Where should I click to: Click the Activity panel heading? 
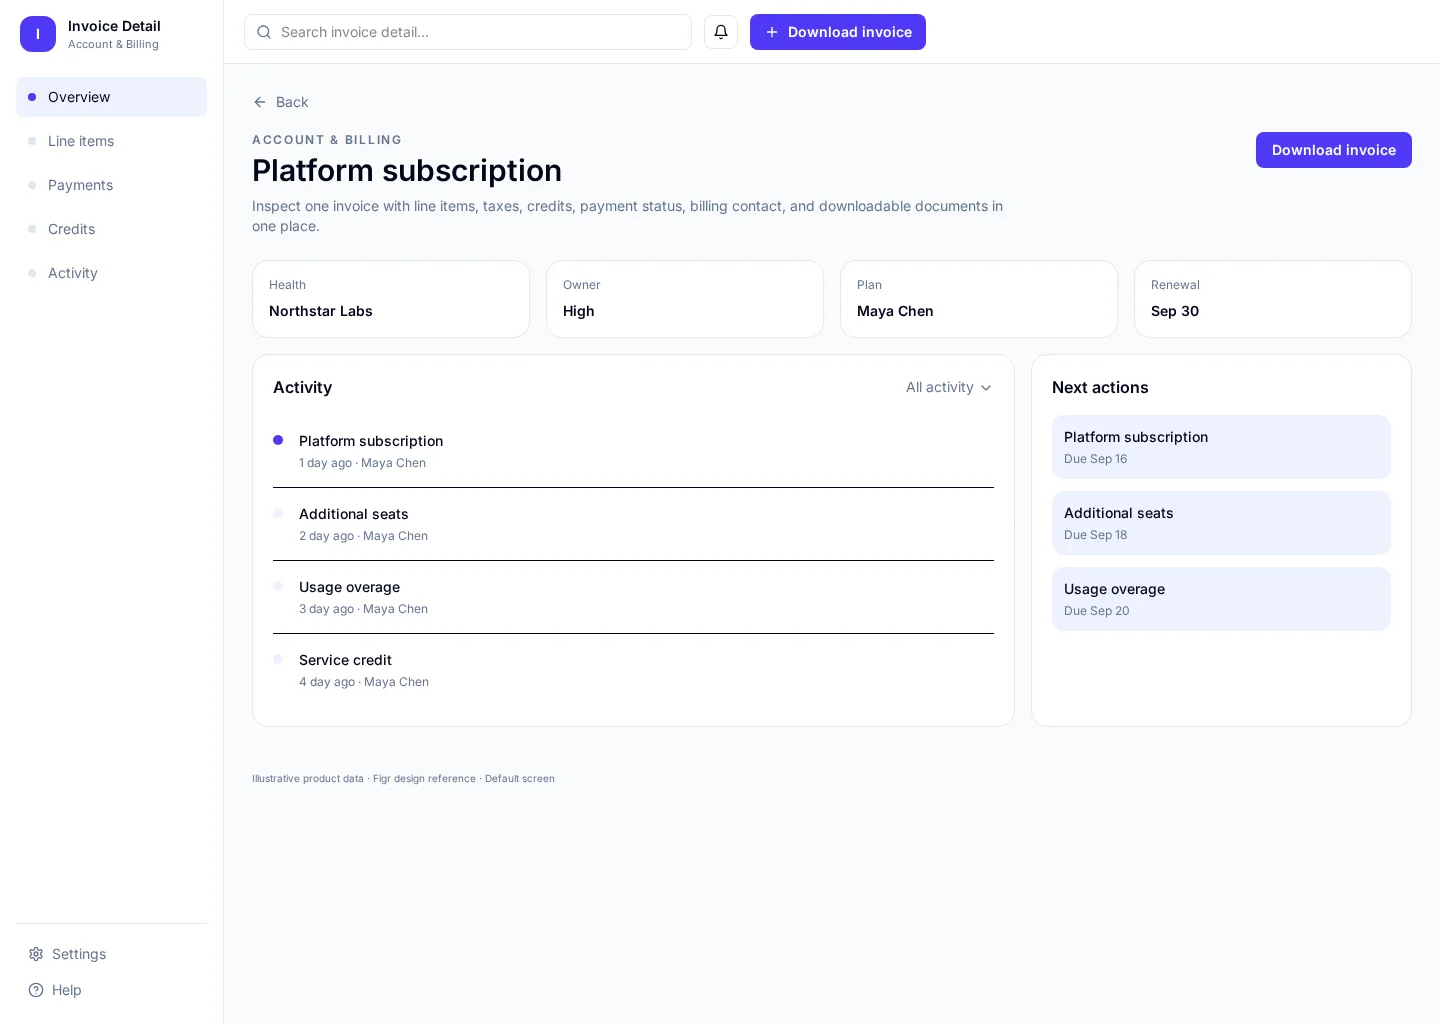(302, 387)
